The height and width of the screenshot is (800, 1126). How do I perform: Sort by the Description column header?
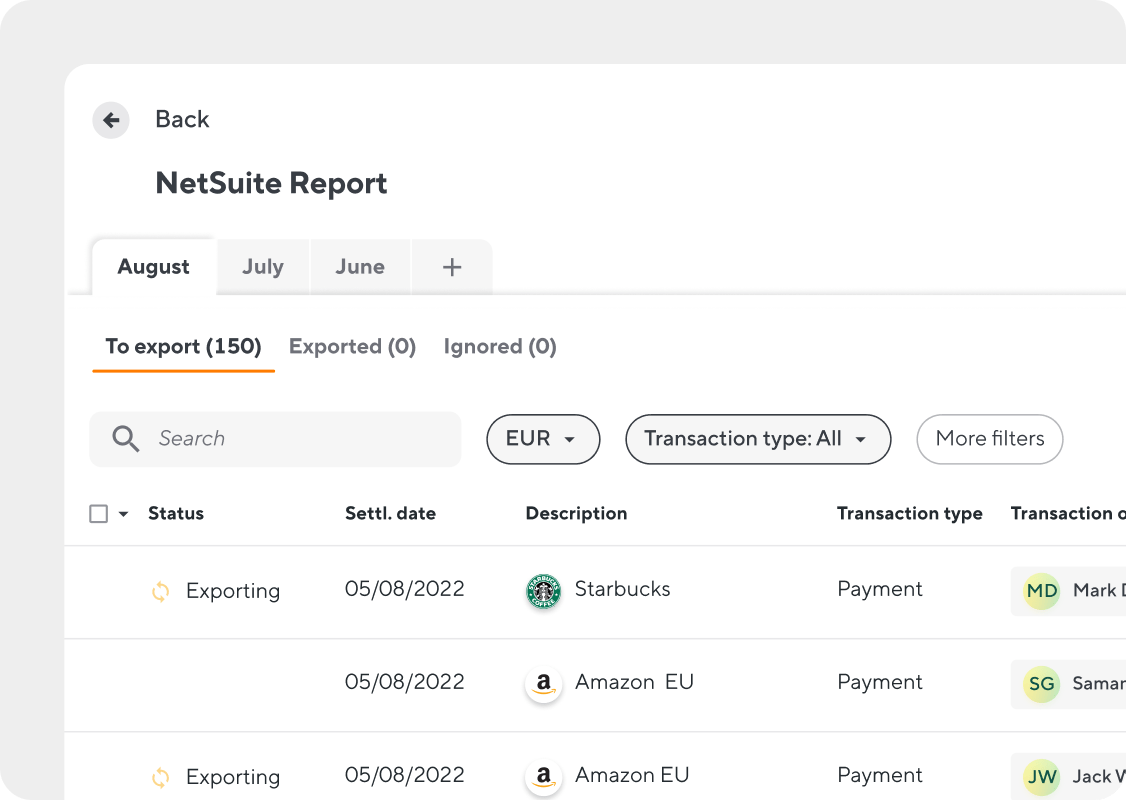[577, 513]
